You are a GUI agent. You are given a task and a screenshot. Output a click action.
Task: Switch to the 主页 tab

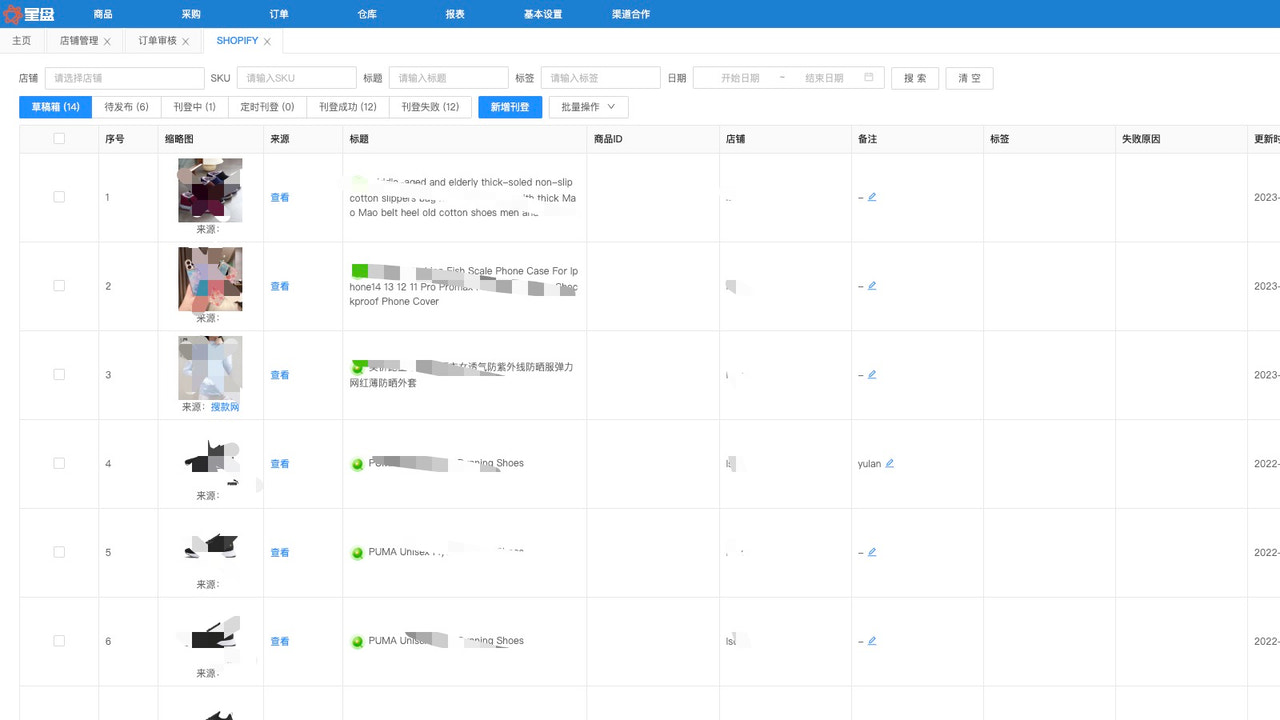tap(22, 41)
